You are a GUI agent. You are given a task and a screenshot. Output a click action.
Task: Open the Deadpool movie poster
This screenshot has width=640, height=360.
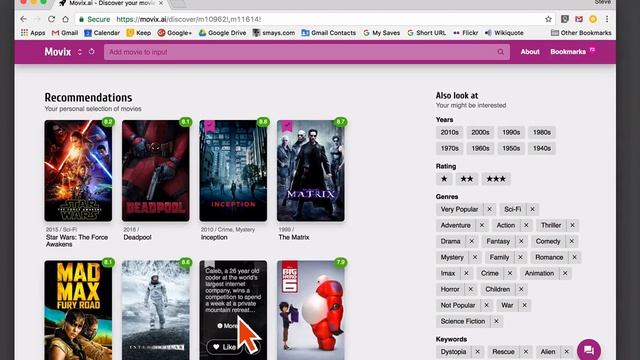pos(156,171)
